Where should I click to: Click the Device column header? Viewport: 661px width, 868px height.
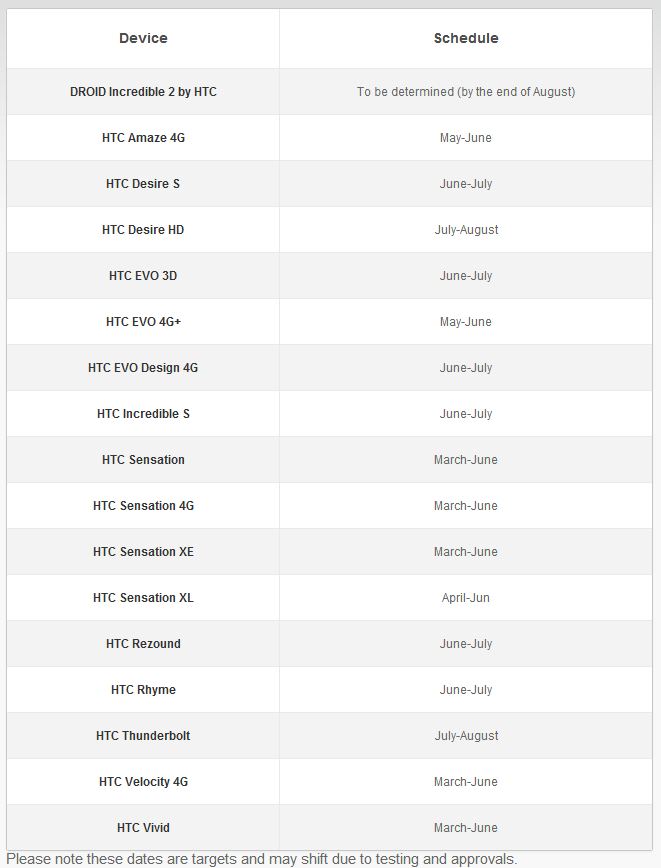(x=143, y=38)
